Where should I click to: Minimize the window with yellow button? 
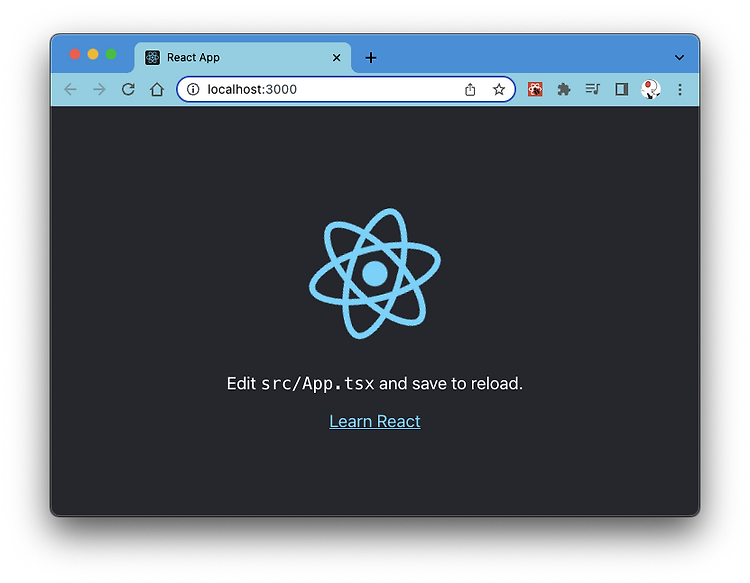tap(93, 54)
